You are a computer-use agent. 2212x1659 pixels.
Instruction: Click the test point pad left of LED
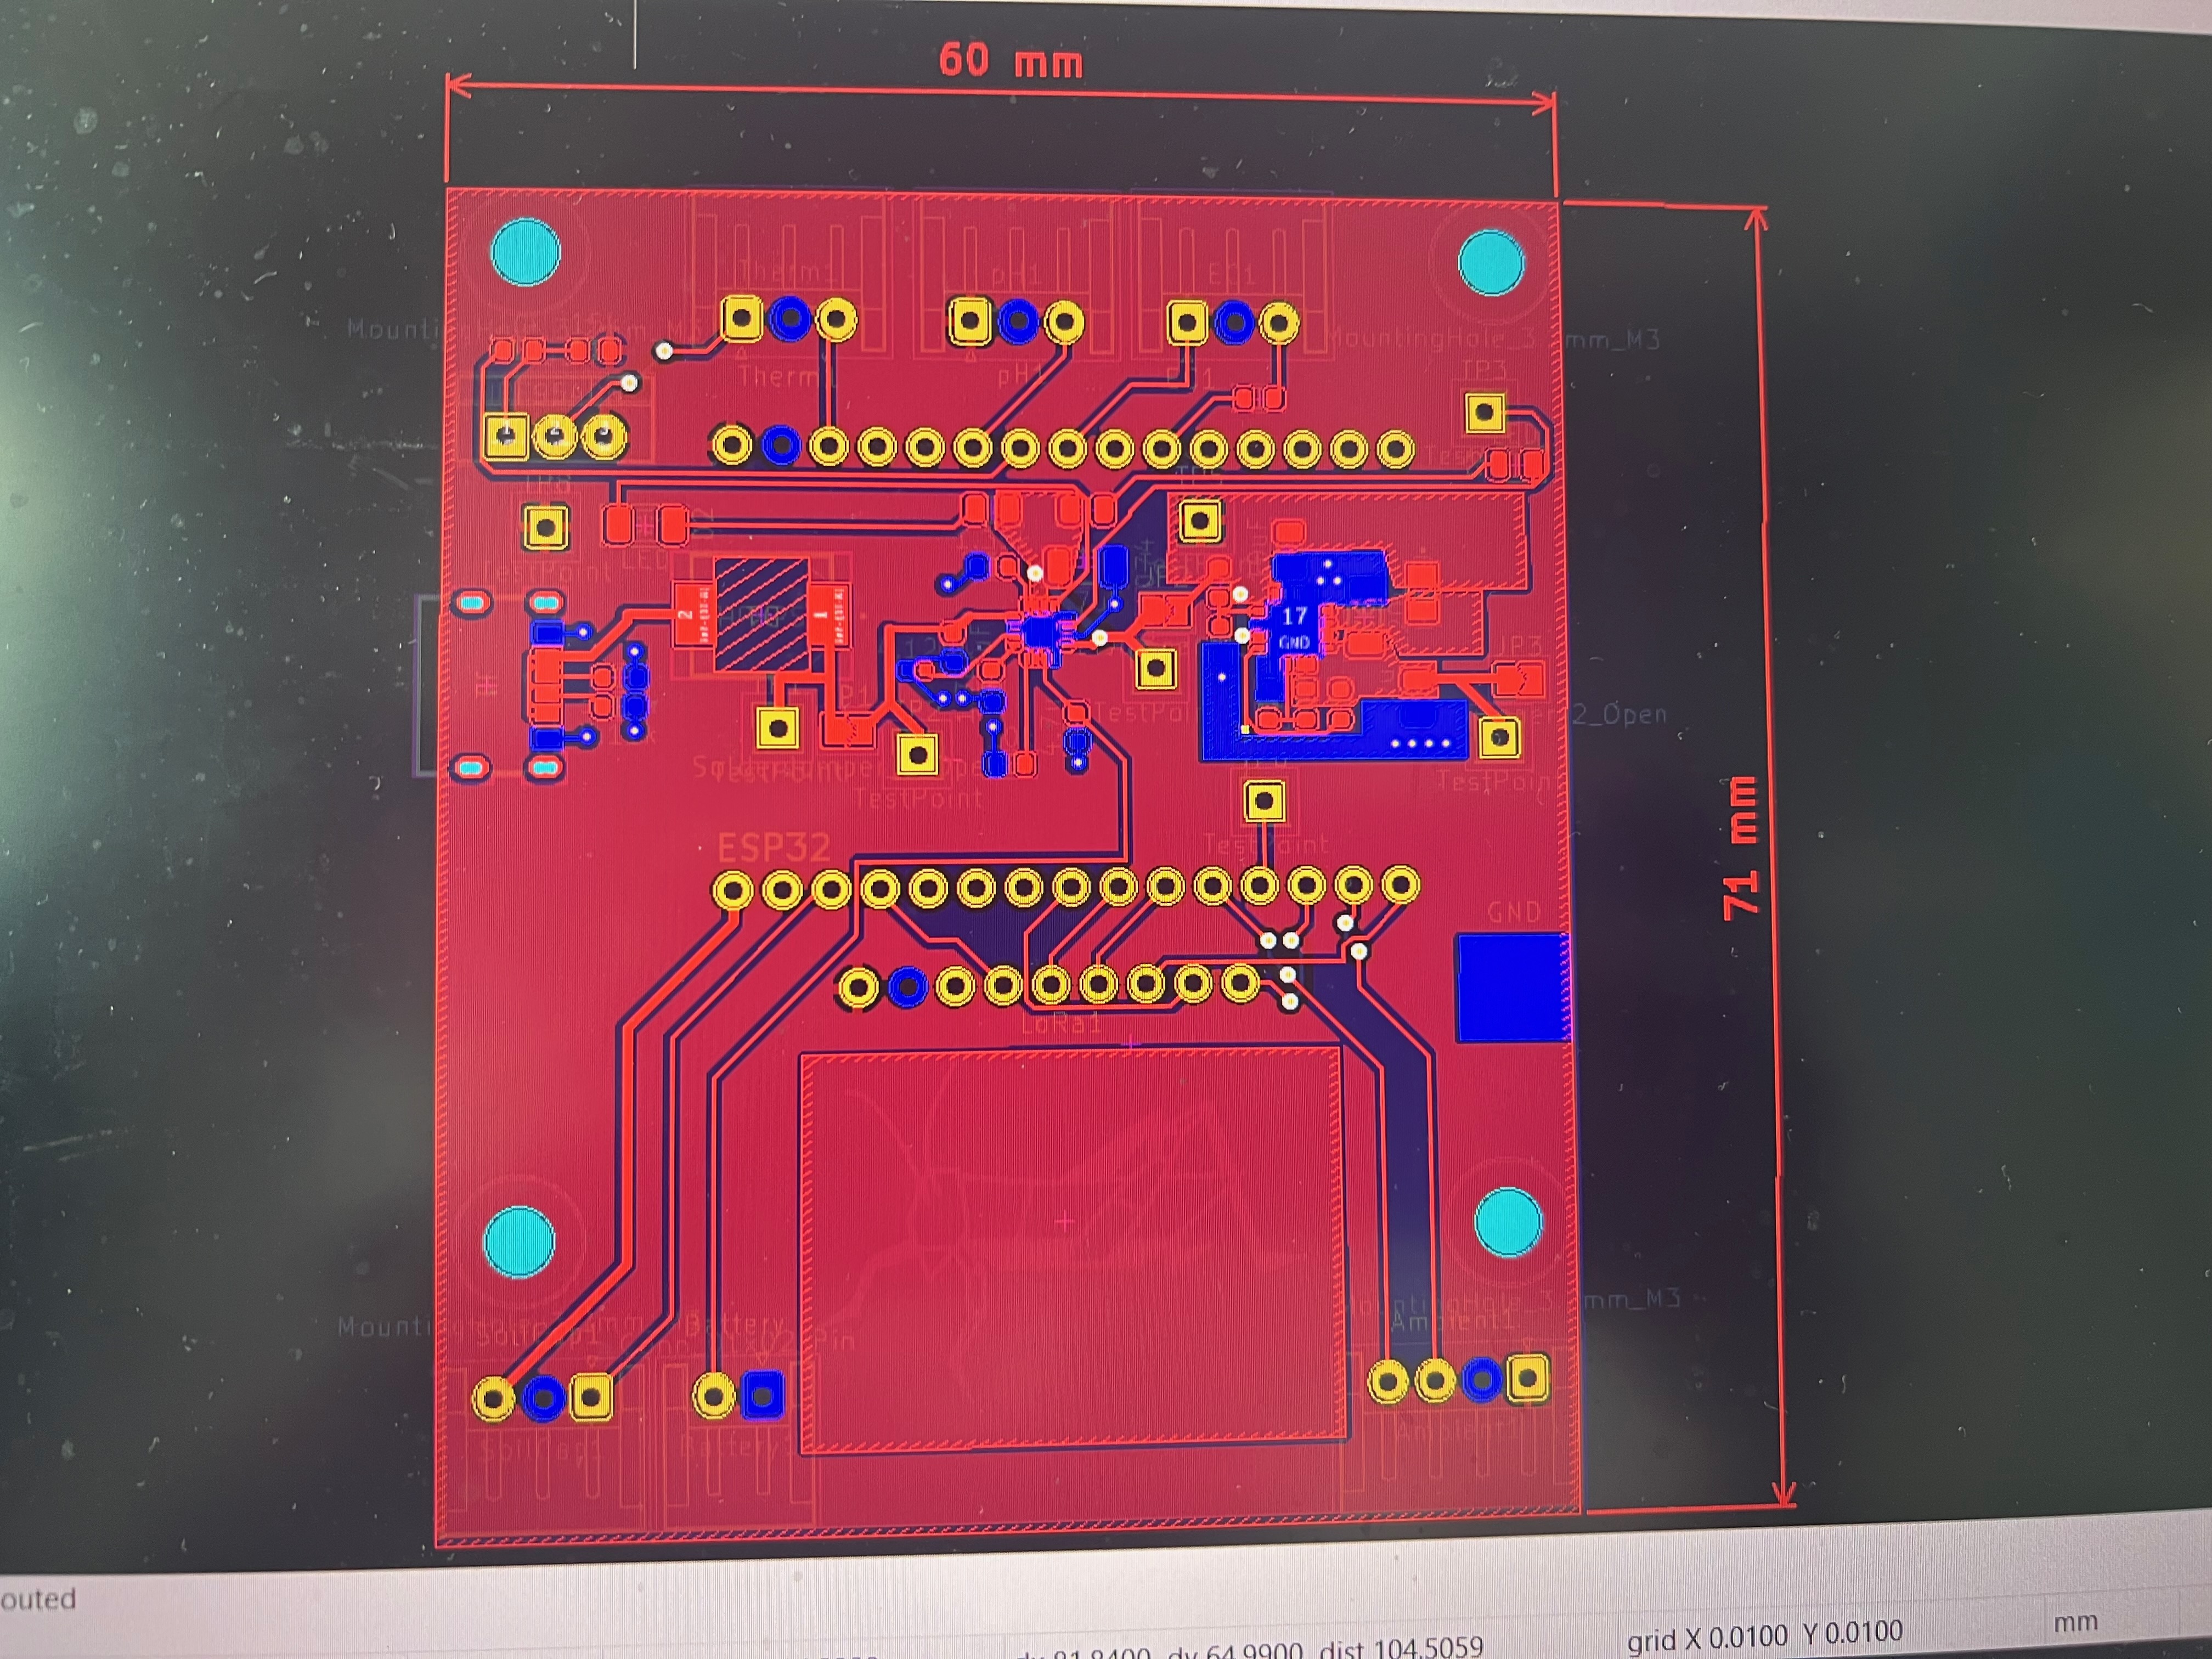[546, 527]
